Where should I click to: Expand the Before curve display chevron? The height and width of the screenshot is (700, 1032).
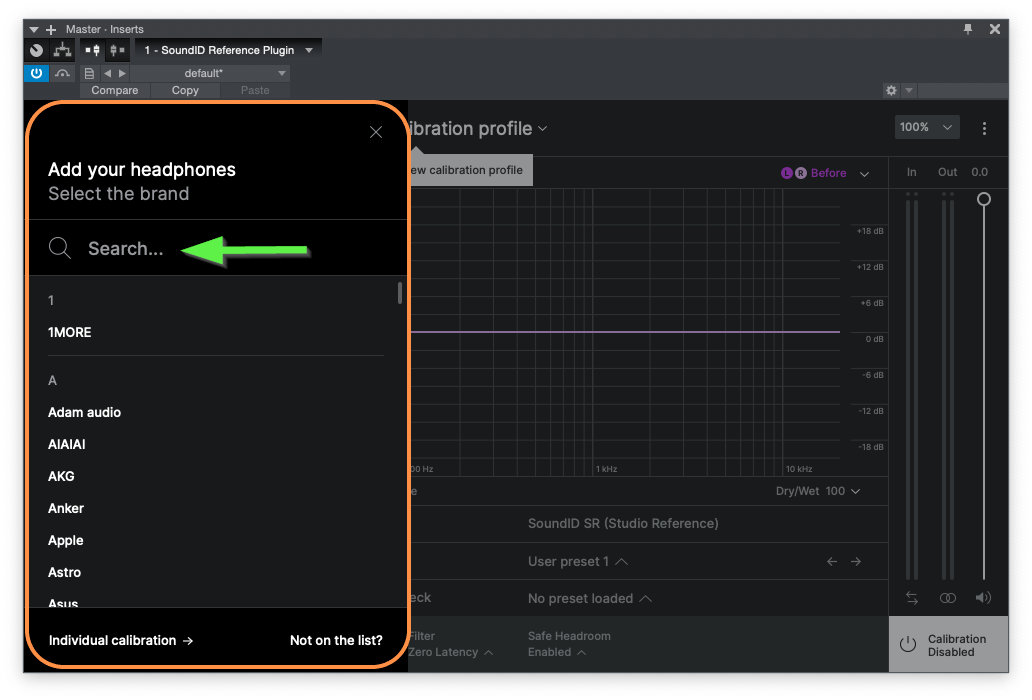[x=864, y=174]
